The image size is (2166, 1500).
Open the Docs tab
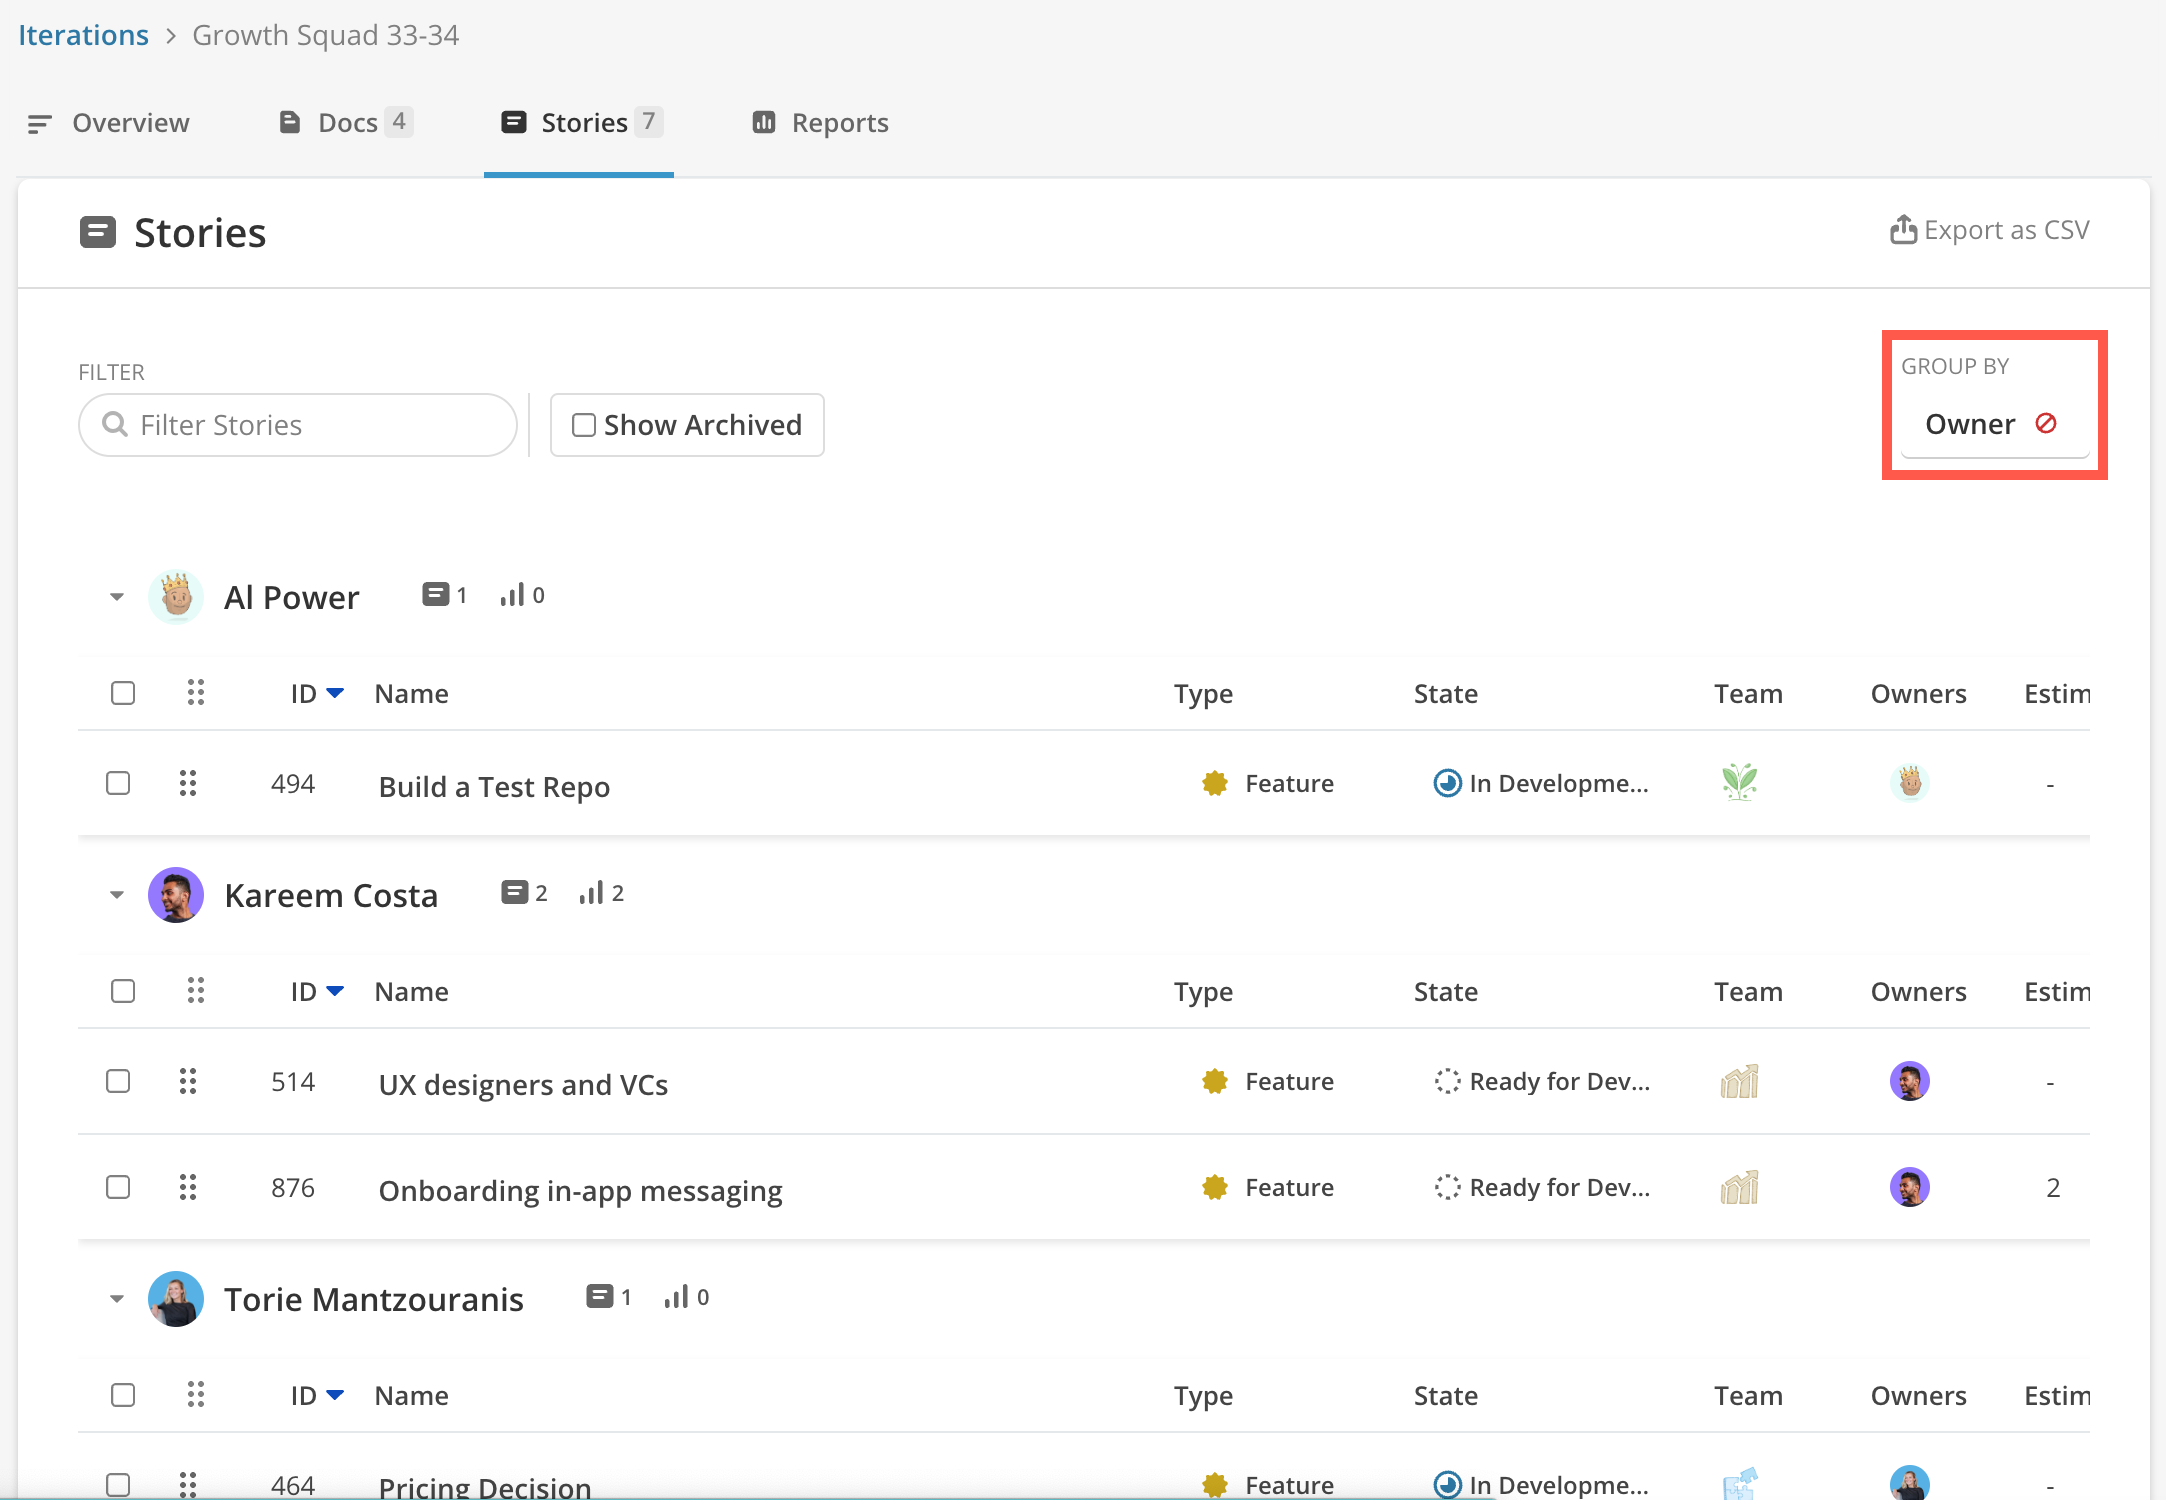[x=345, y=123]
